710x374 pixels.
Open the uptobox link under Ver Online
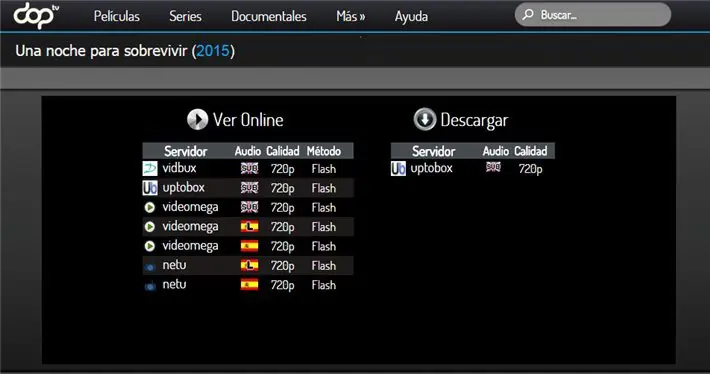[x=183, y=187]
